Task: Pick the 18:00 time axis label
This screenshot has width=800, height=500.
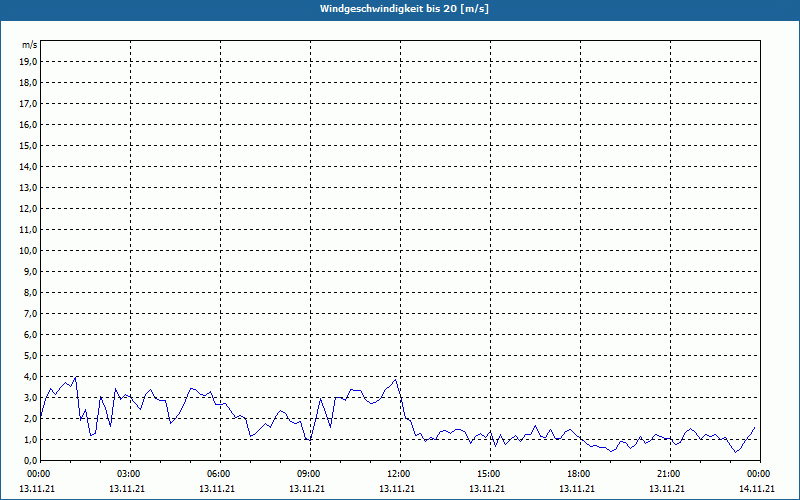Action: 578,474
